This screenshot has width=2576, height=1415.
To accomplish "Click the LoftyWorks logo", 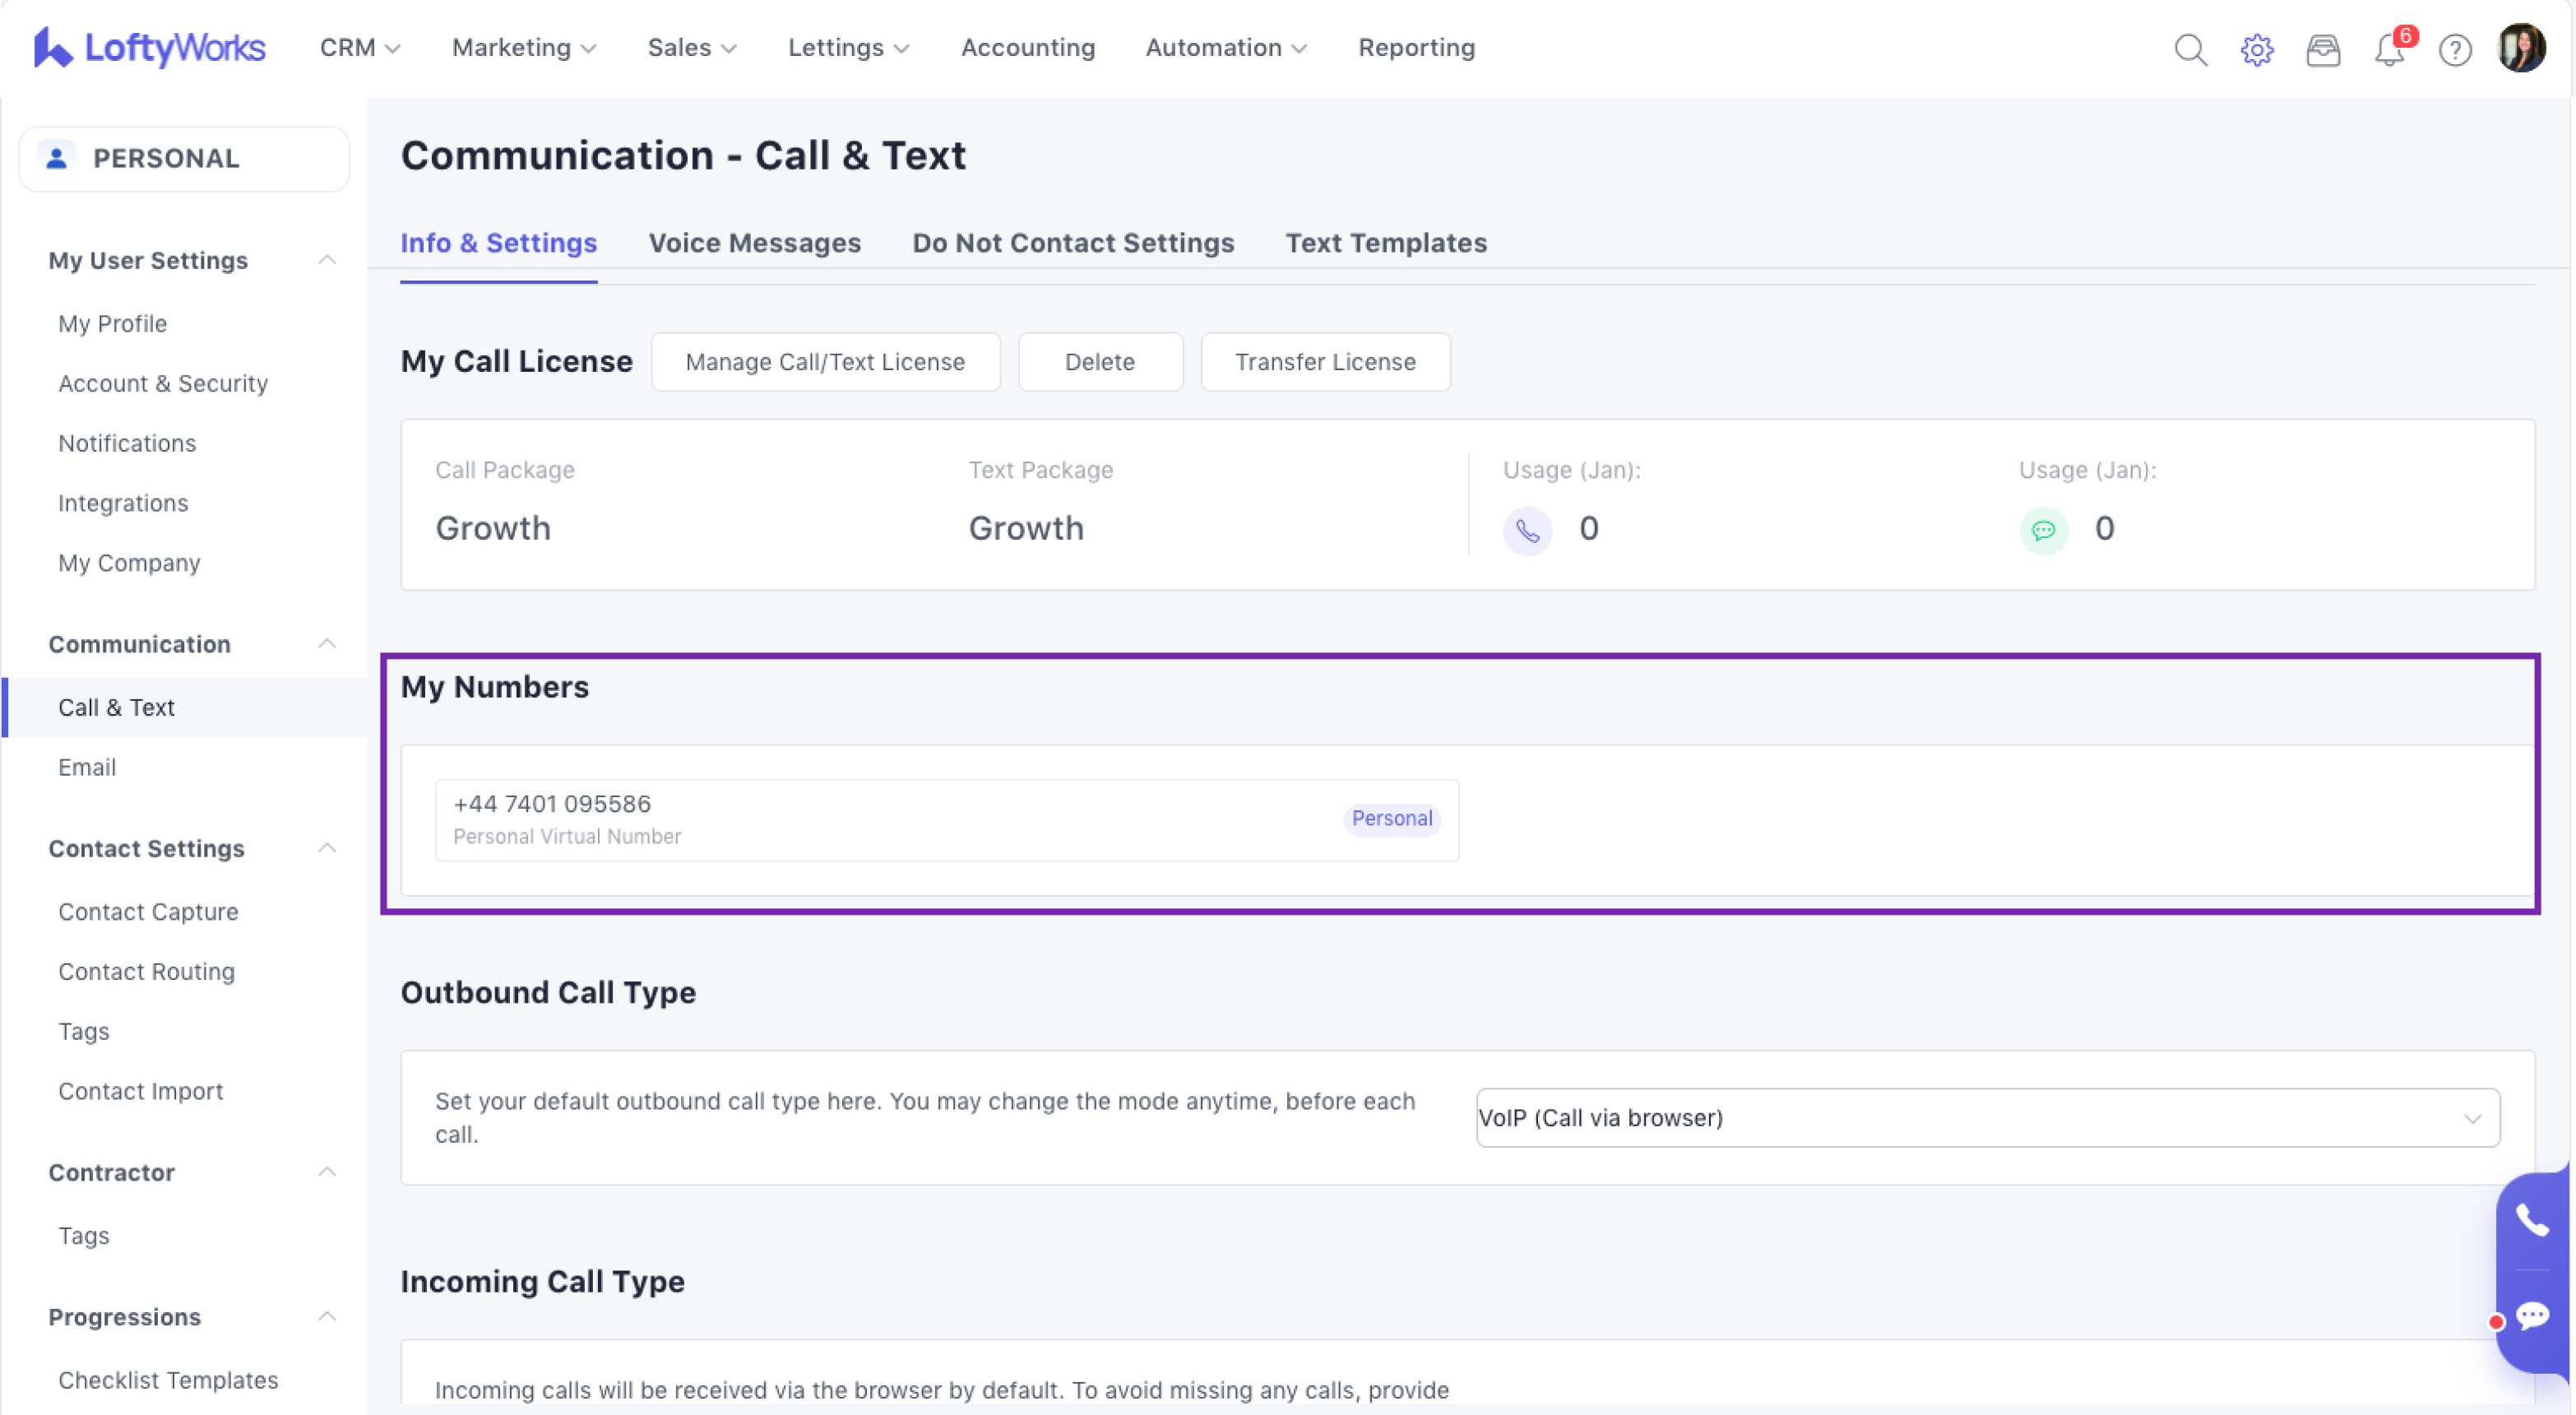I will tap(150, 48).
